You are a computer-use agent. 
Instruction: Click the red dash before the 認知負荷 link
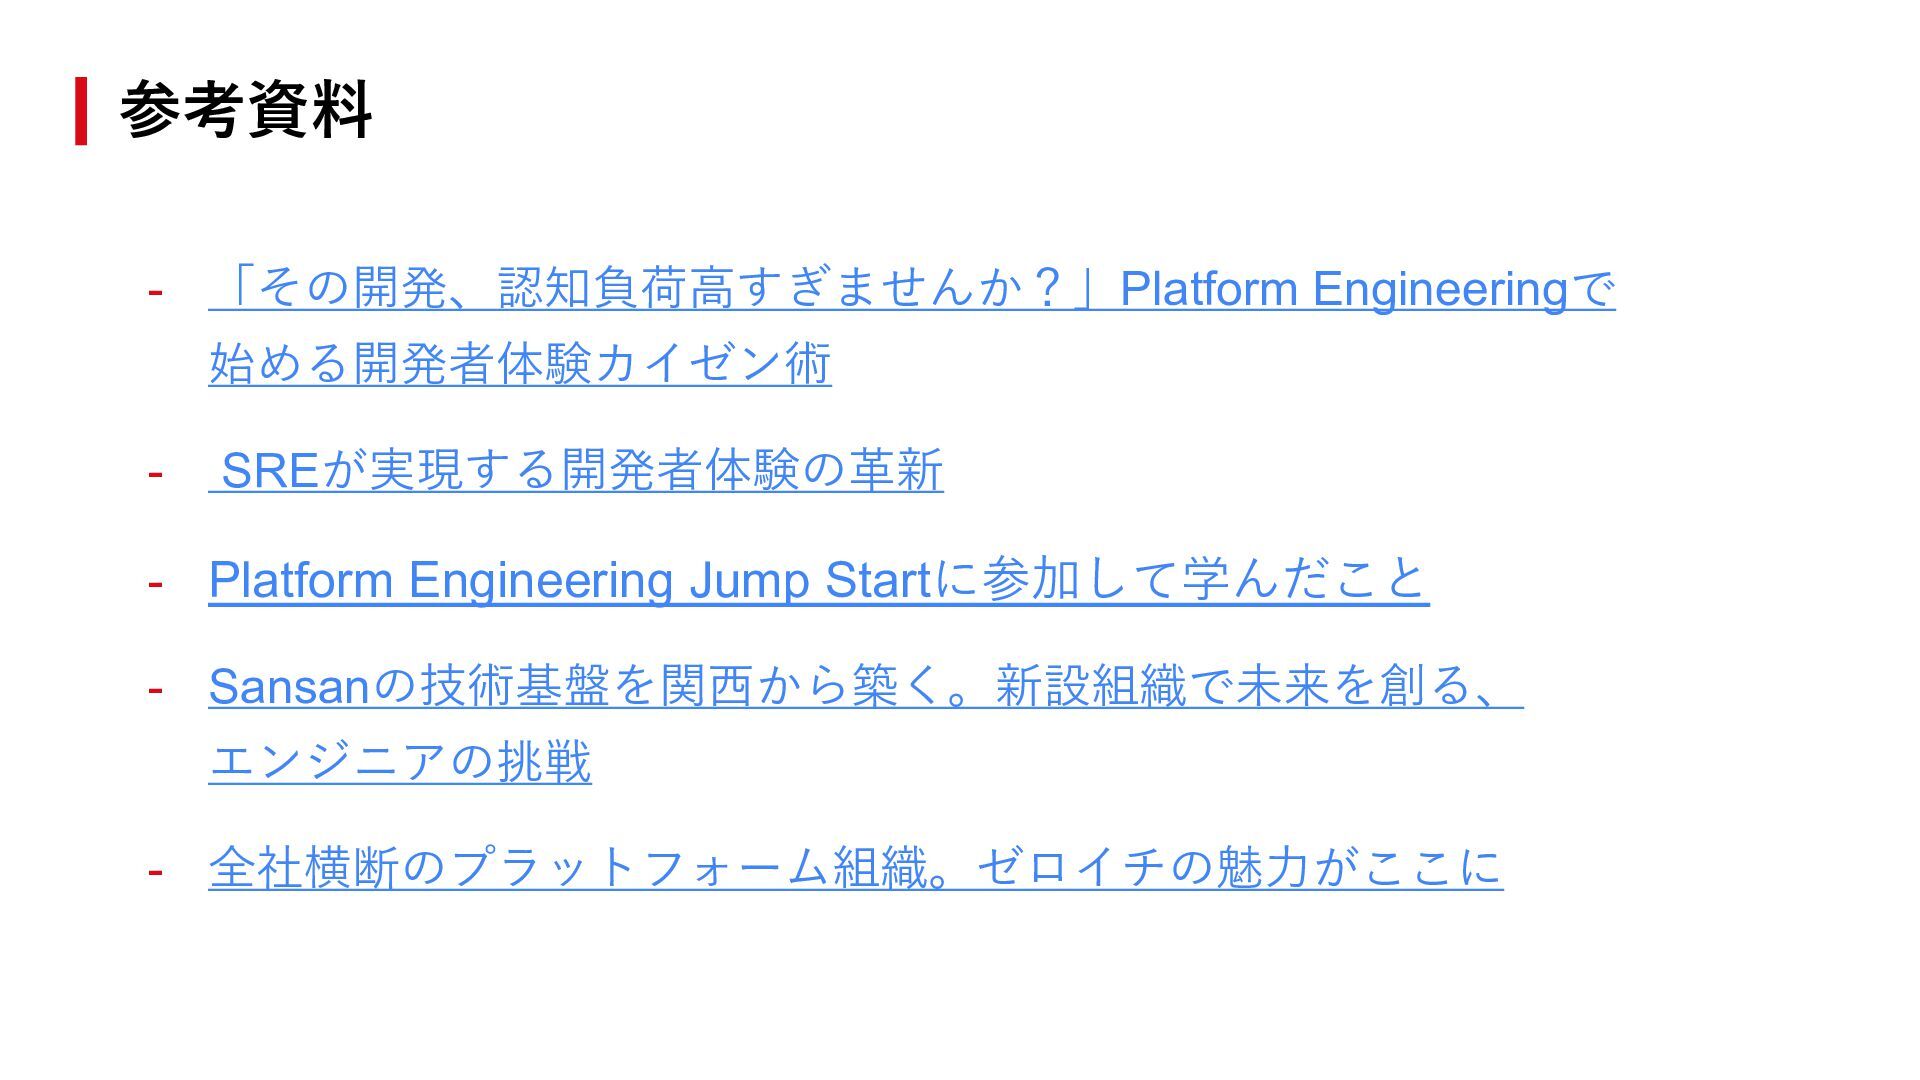point(155,292)
